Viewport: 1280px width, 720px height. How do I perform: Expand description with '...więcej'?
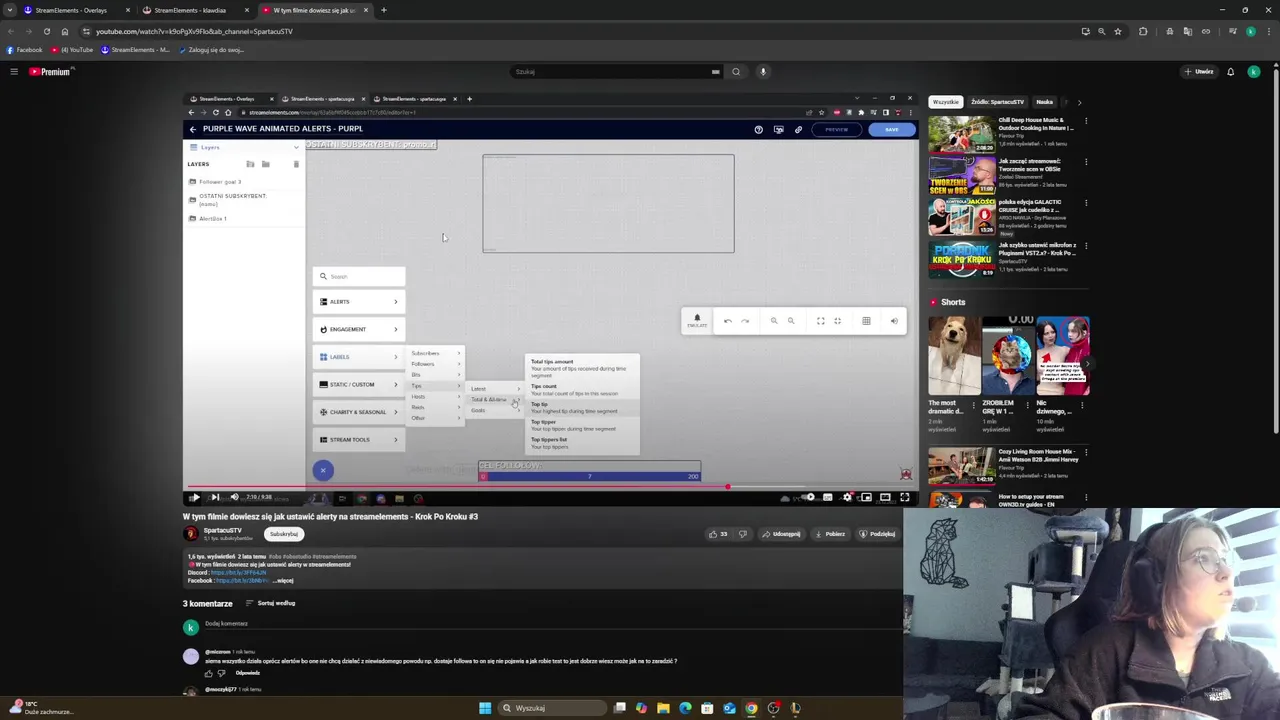point(283,581)
